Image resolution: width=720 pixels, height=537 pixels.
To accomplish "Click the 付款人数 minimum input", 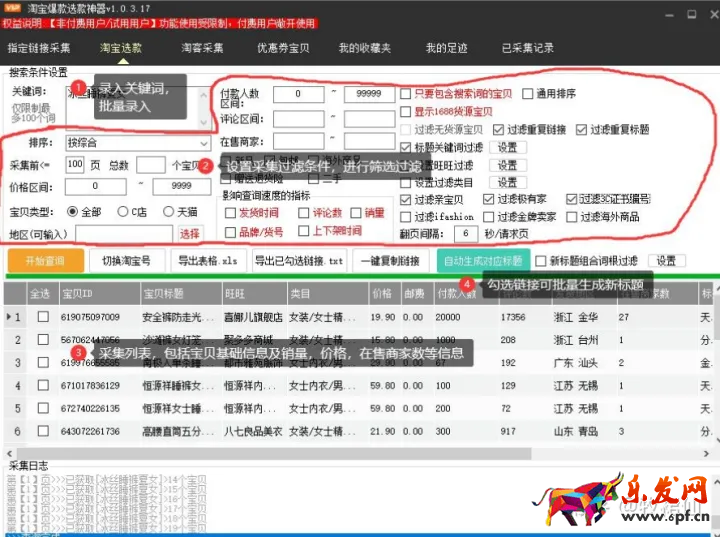I will [x=298, y=94].
